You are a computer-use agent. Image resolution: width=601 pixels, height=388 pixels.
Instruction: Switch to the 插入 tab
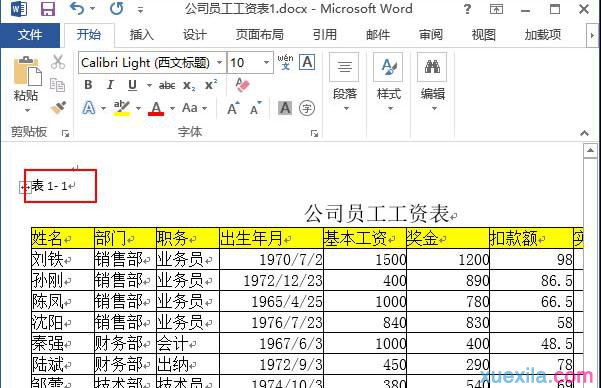(141, 35)
